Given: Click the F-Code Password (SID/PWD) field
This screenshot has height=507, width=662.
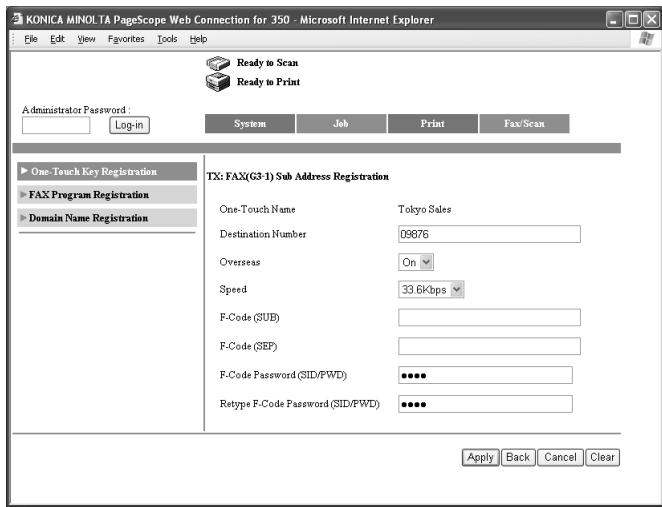Looking at the screenshot, I should pos(486,375).
